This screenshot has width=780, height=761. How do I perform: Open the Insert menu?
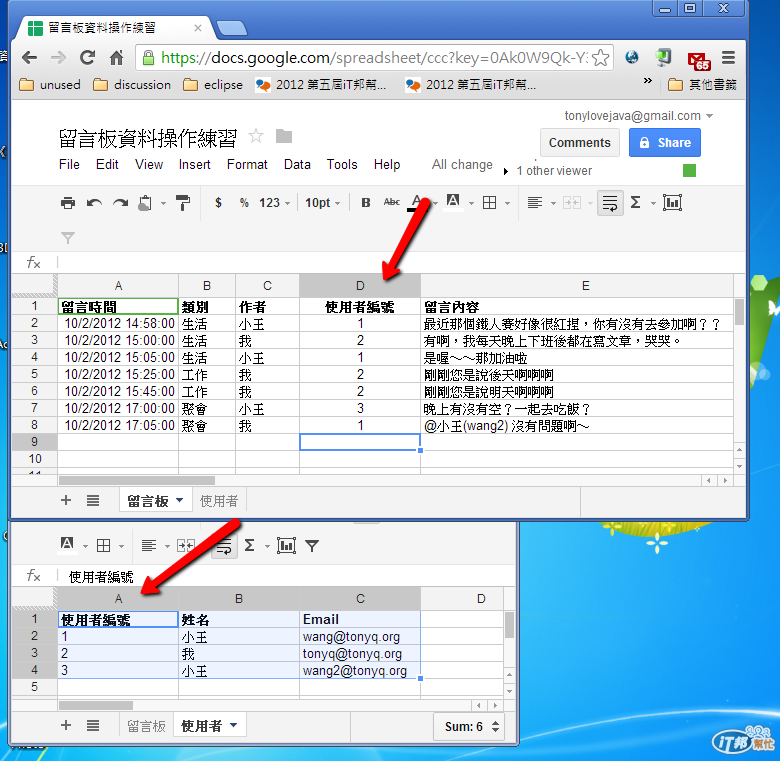(195, 165)
